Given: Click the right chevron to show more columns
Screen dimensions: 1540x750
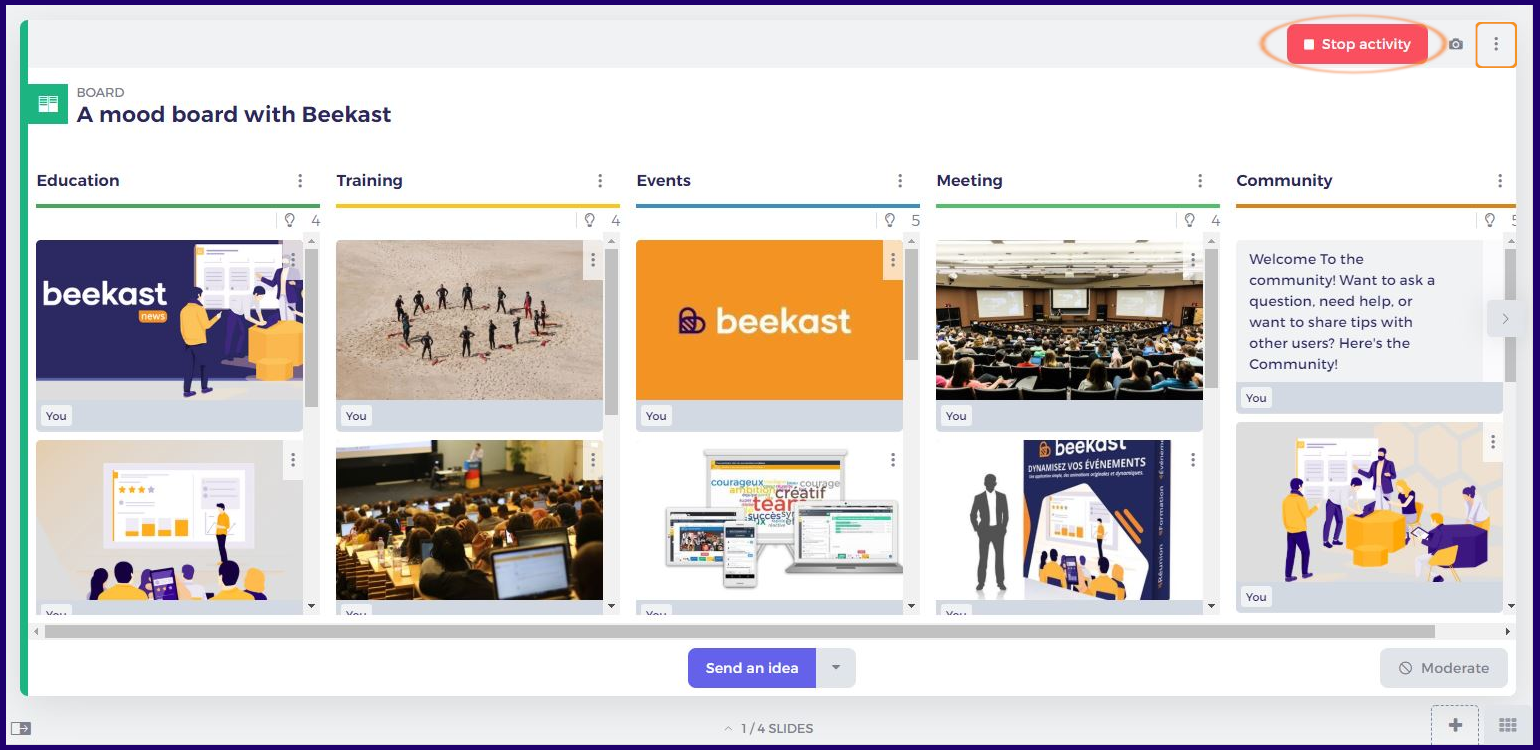Looking at the screenshot, I should click(x=1505, y=319).
